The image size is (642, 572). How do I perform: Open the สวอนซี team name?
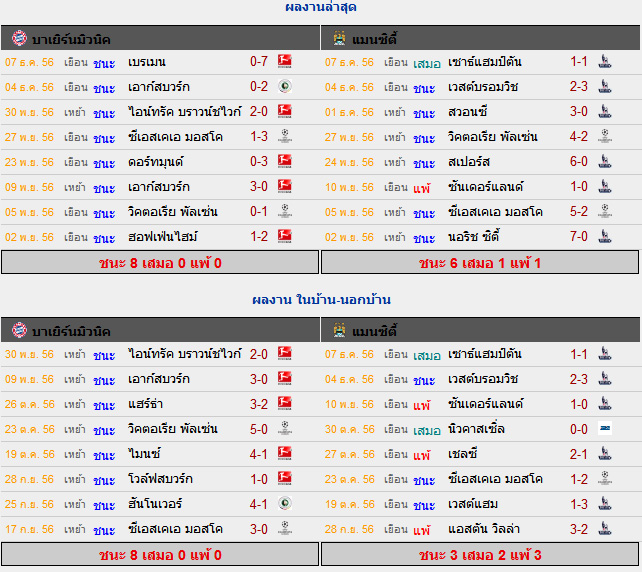(467, 112)
